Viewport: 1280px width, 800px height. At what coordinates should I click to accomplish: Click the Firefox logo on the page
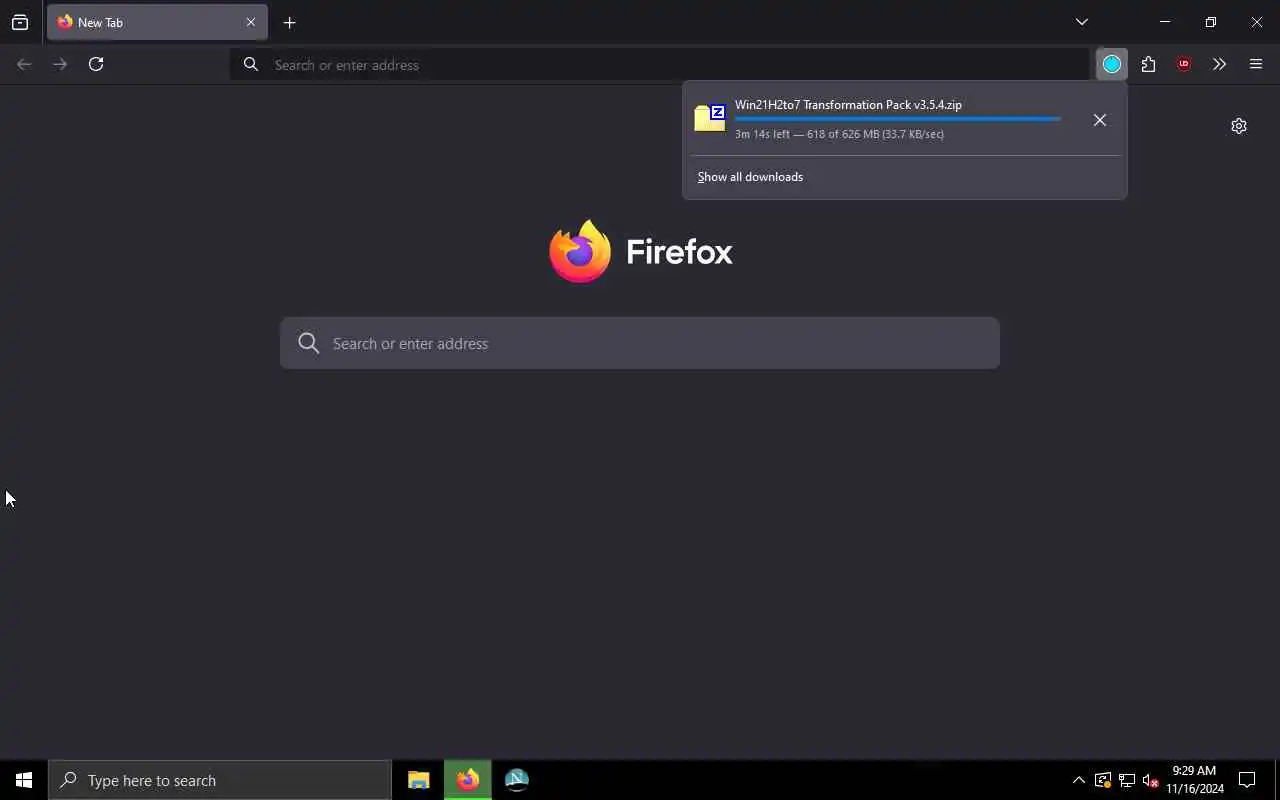(580, 251)
